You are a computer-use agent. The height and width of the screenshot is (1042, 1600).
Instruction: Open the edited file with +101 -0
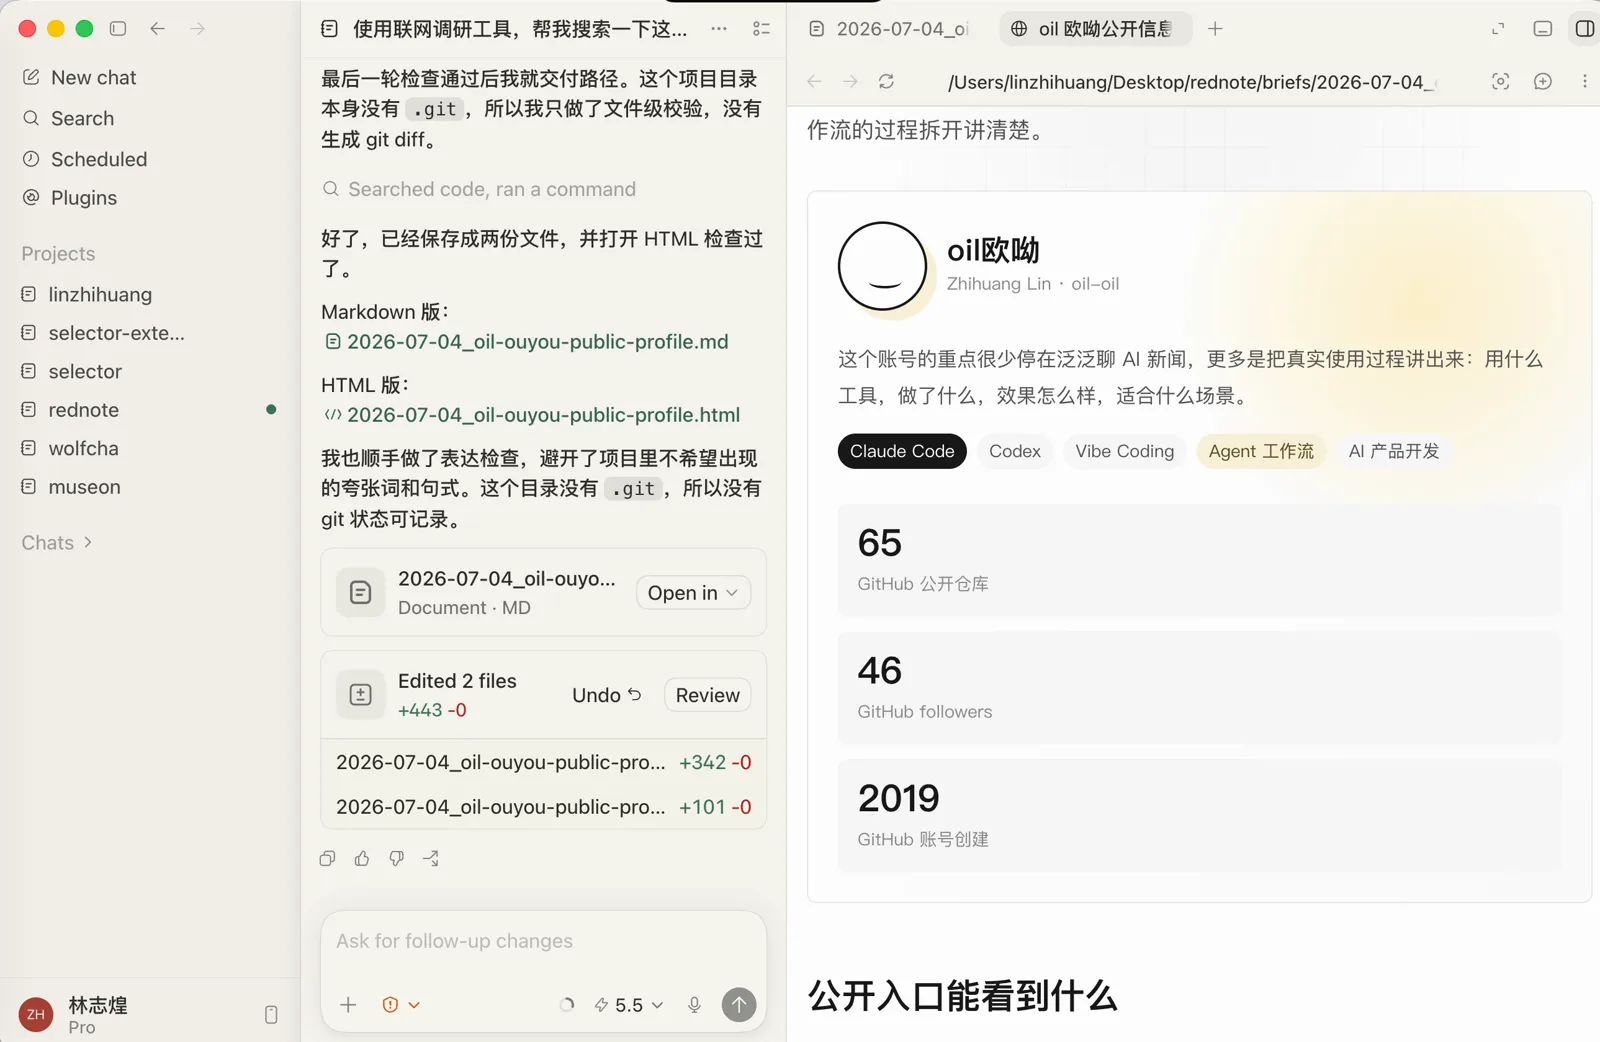543,807
